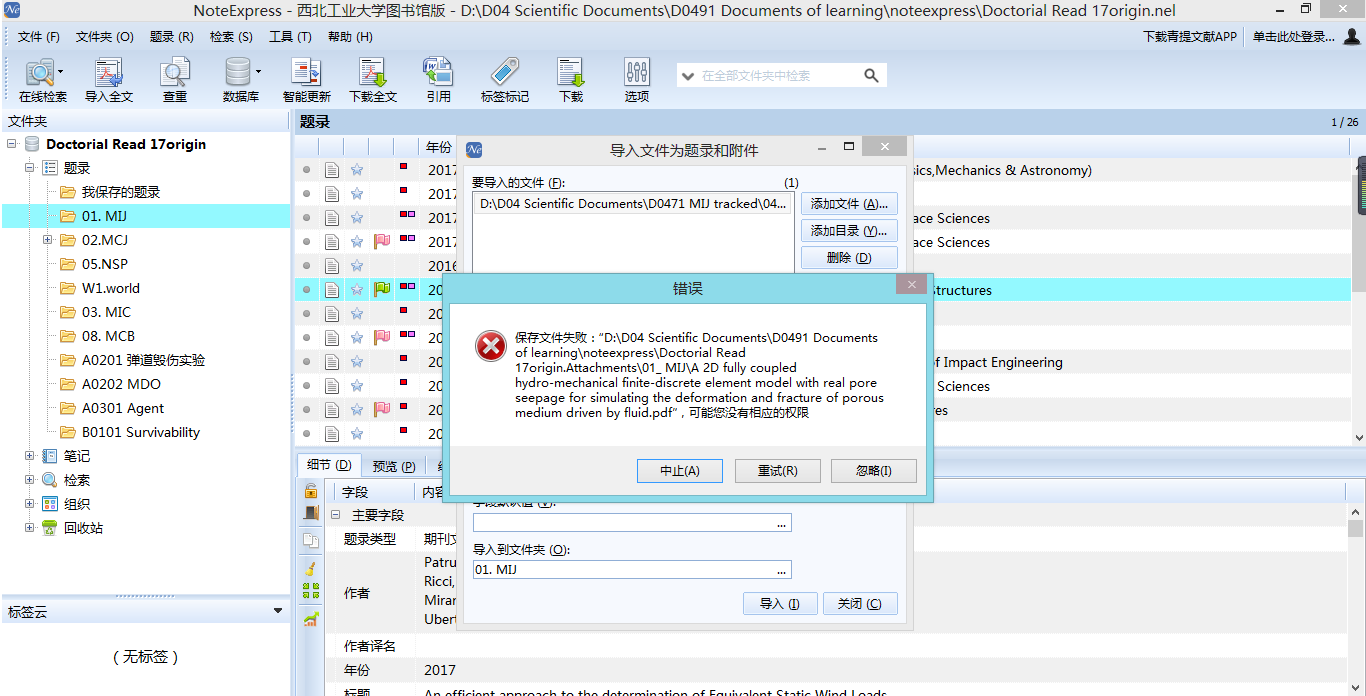1366x696 pixels.
Task: Click the 导入到文件夹 field showing 01. MIJ
Action: click(x=632, y=570)
